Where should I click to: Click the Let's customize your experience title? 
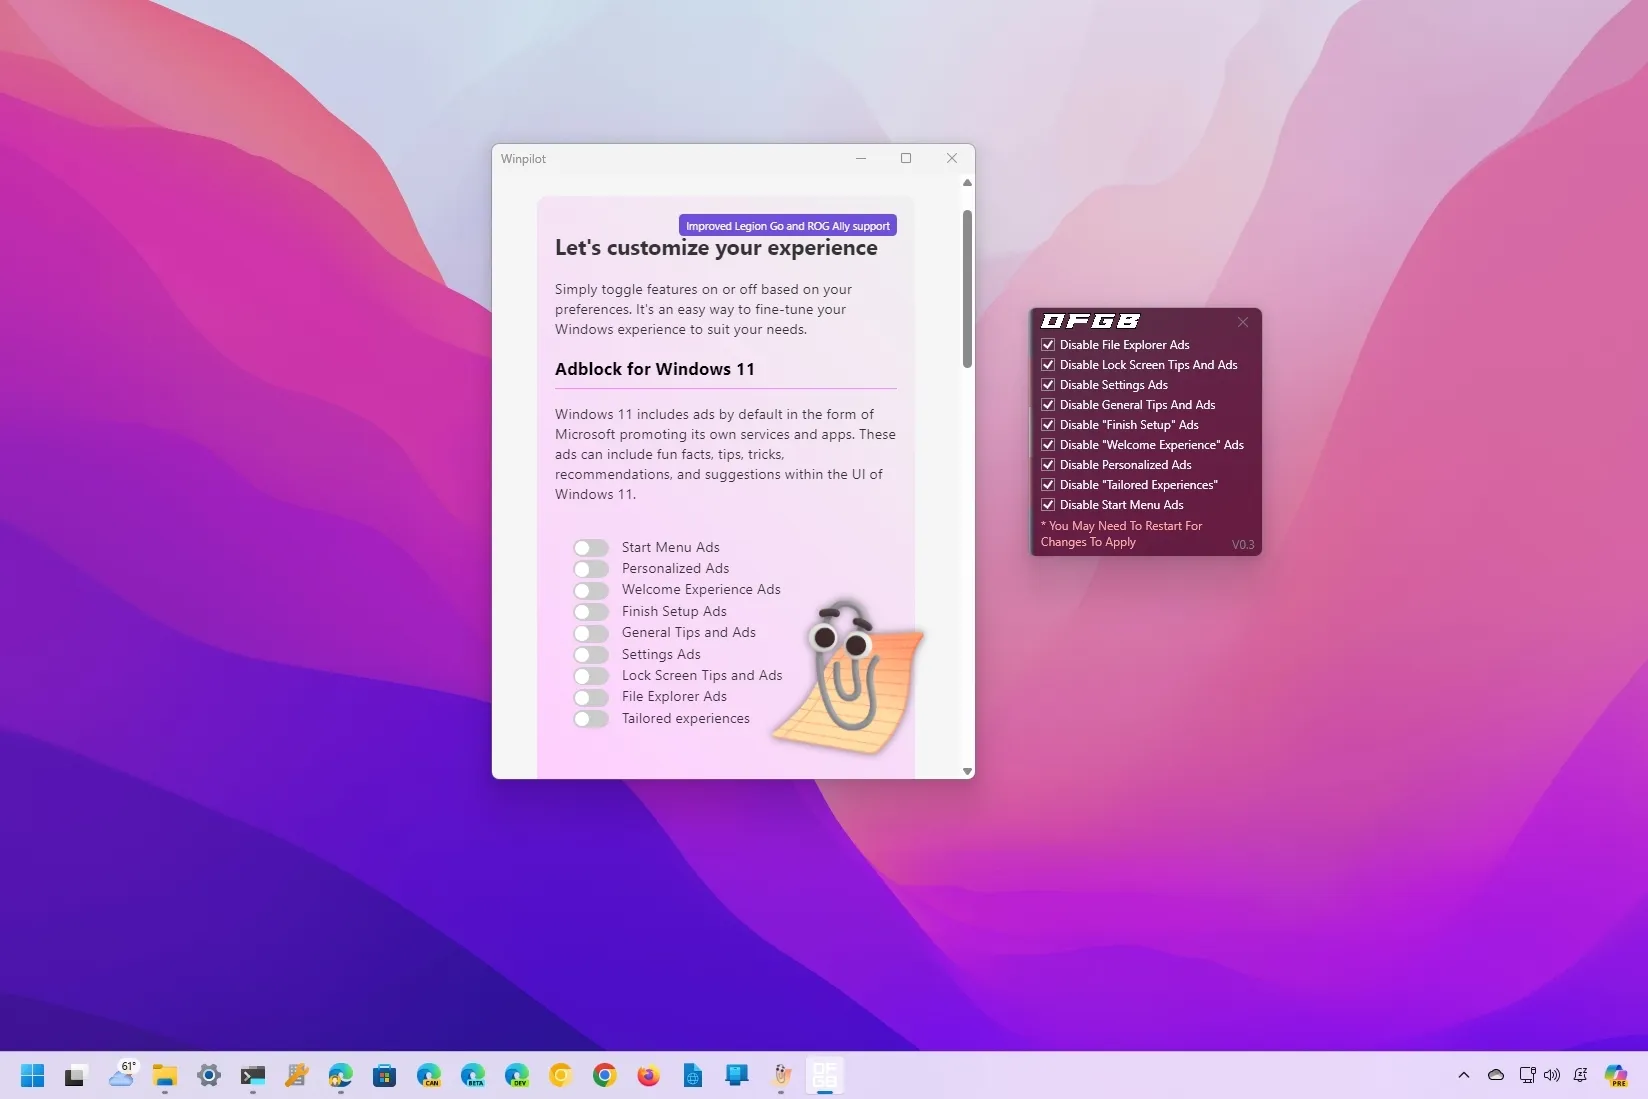pyautogui.click(x=716, y=248)
